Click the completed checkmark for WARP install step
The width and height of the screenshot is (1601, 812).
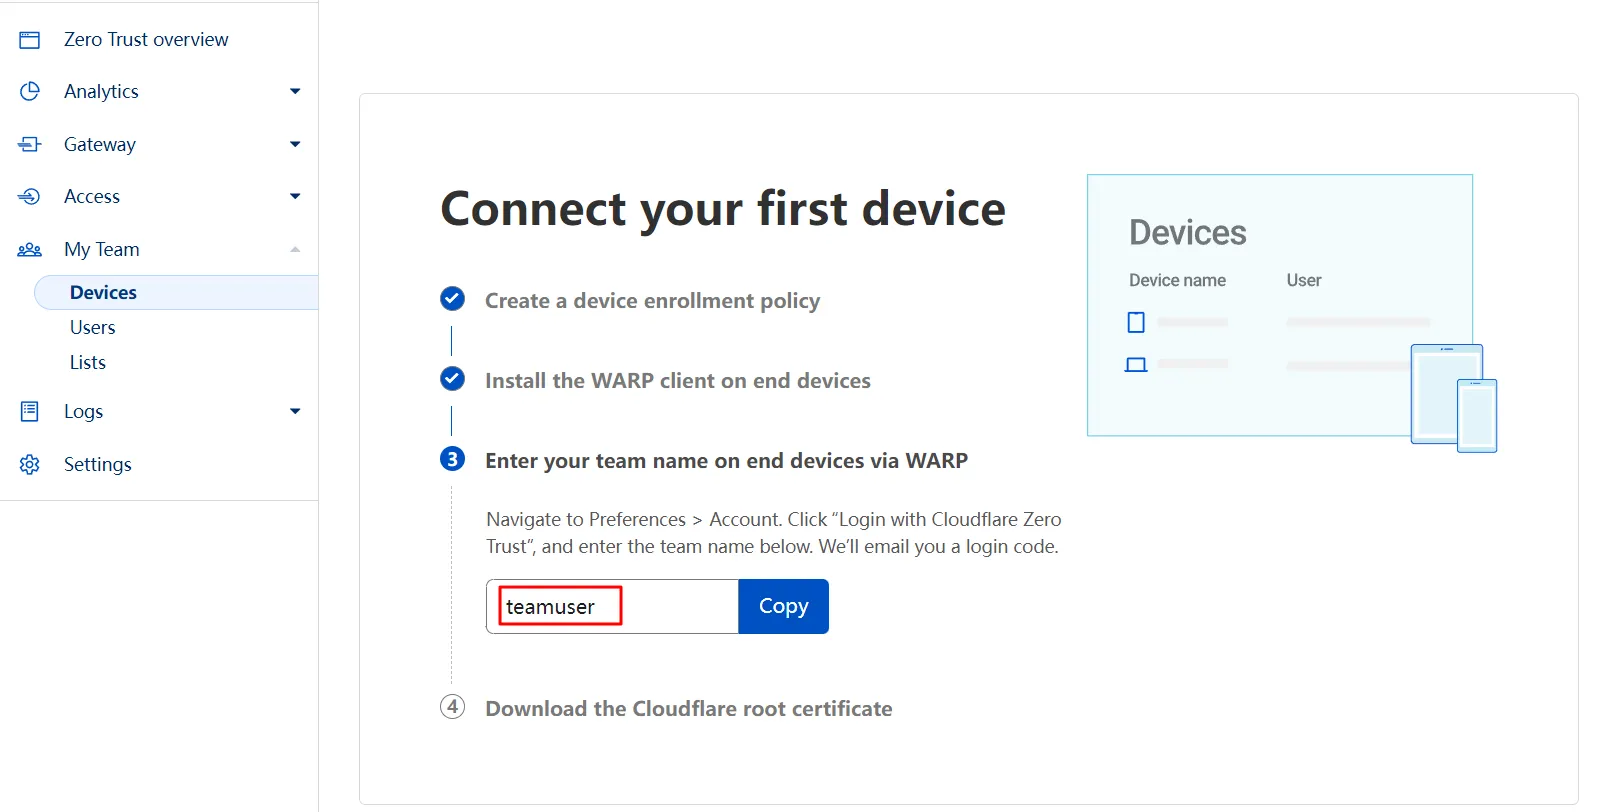(x=452, y=379)
